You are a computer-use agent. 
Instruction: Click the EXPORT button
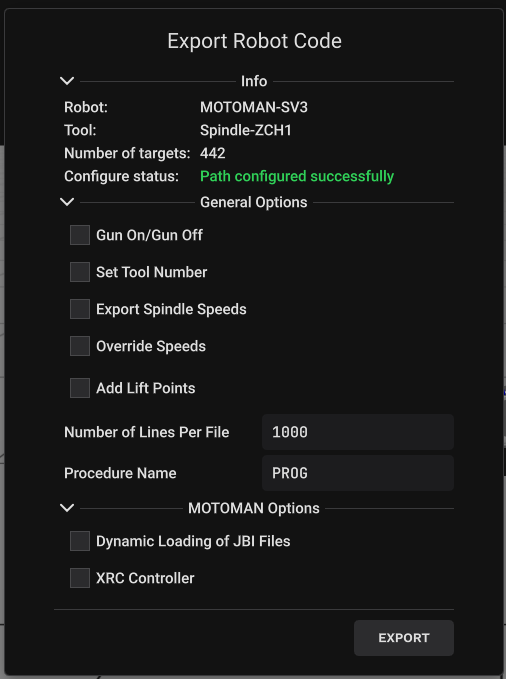tap(404, 638)
